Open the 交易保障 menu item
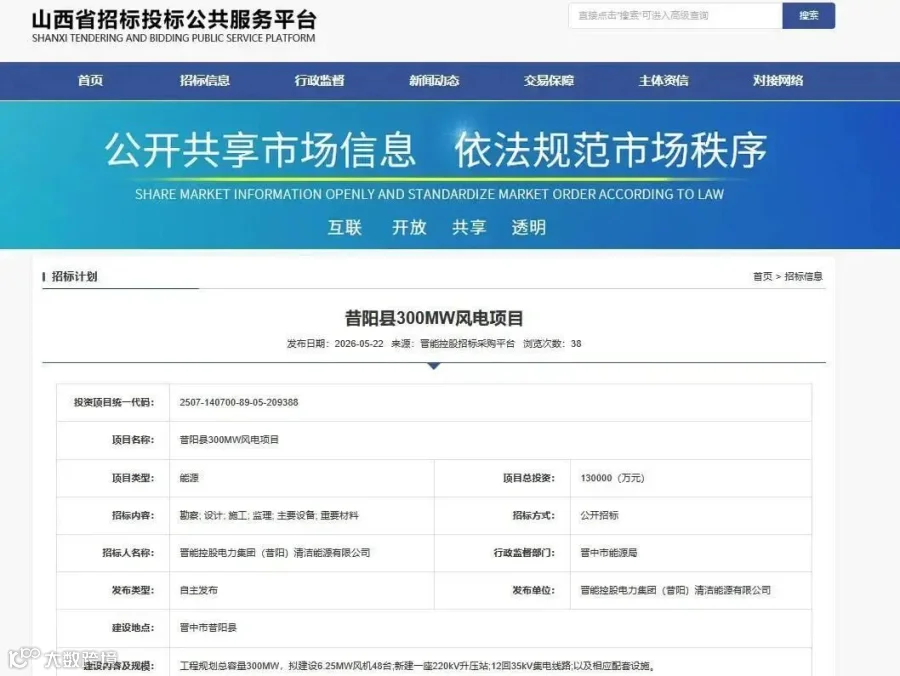The image size is (900, 676). pos(549,80)
